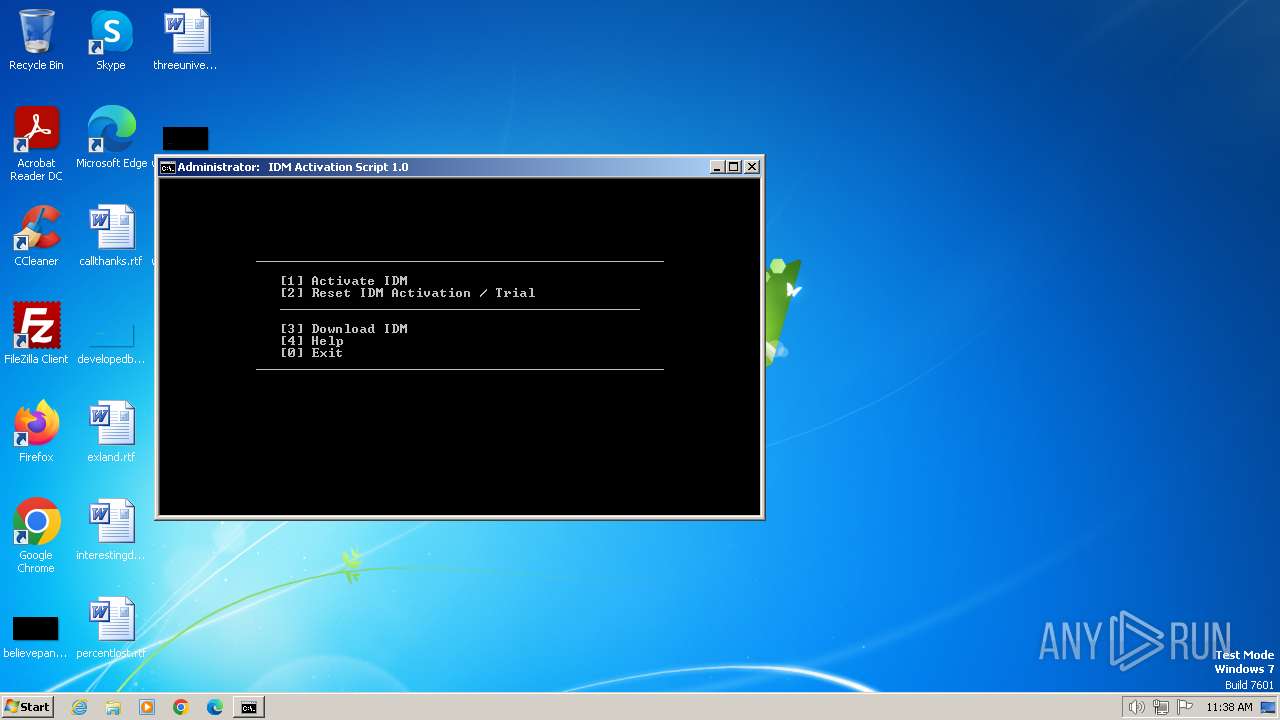Open the console window system menu icon
The height and width of the screenshot is (720, 1280).
click(168, 167)
